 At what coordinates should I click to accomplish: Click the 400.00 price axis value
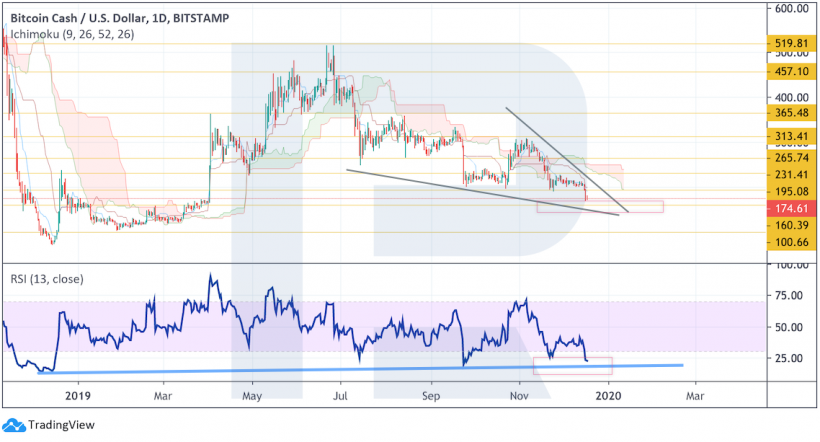pos(792,97)
